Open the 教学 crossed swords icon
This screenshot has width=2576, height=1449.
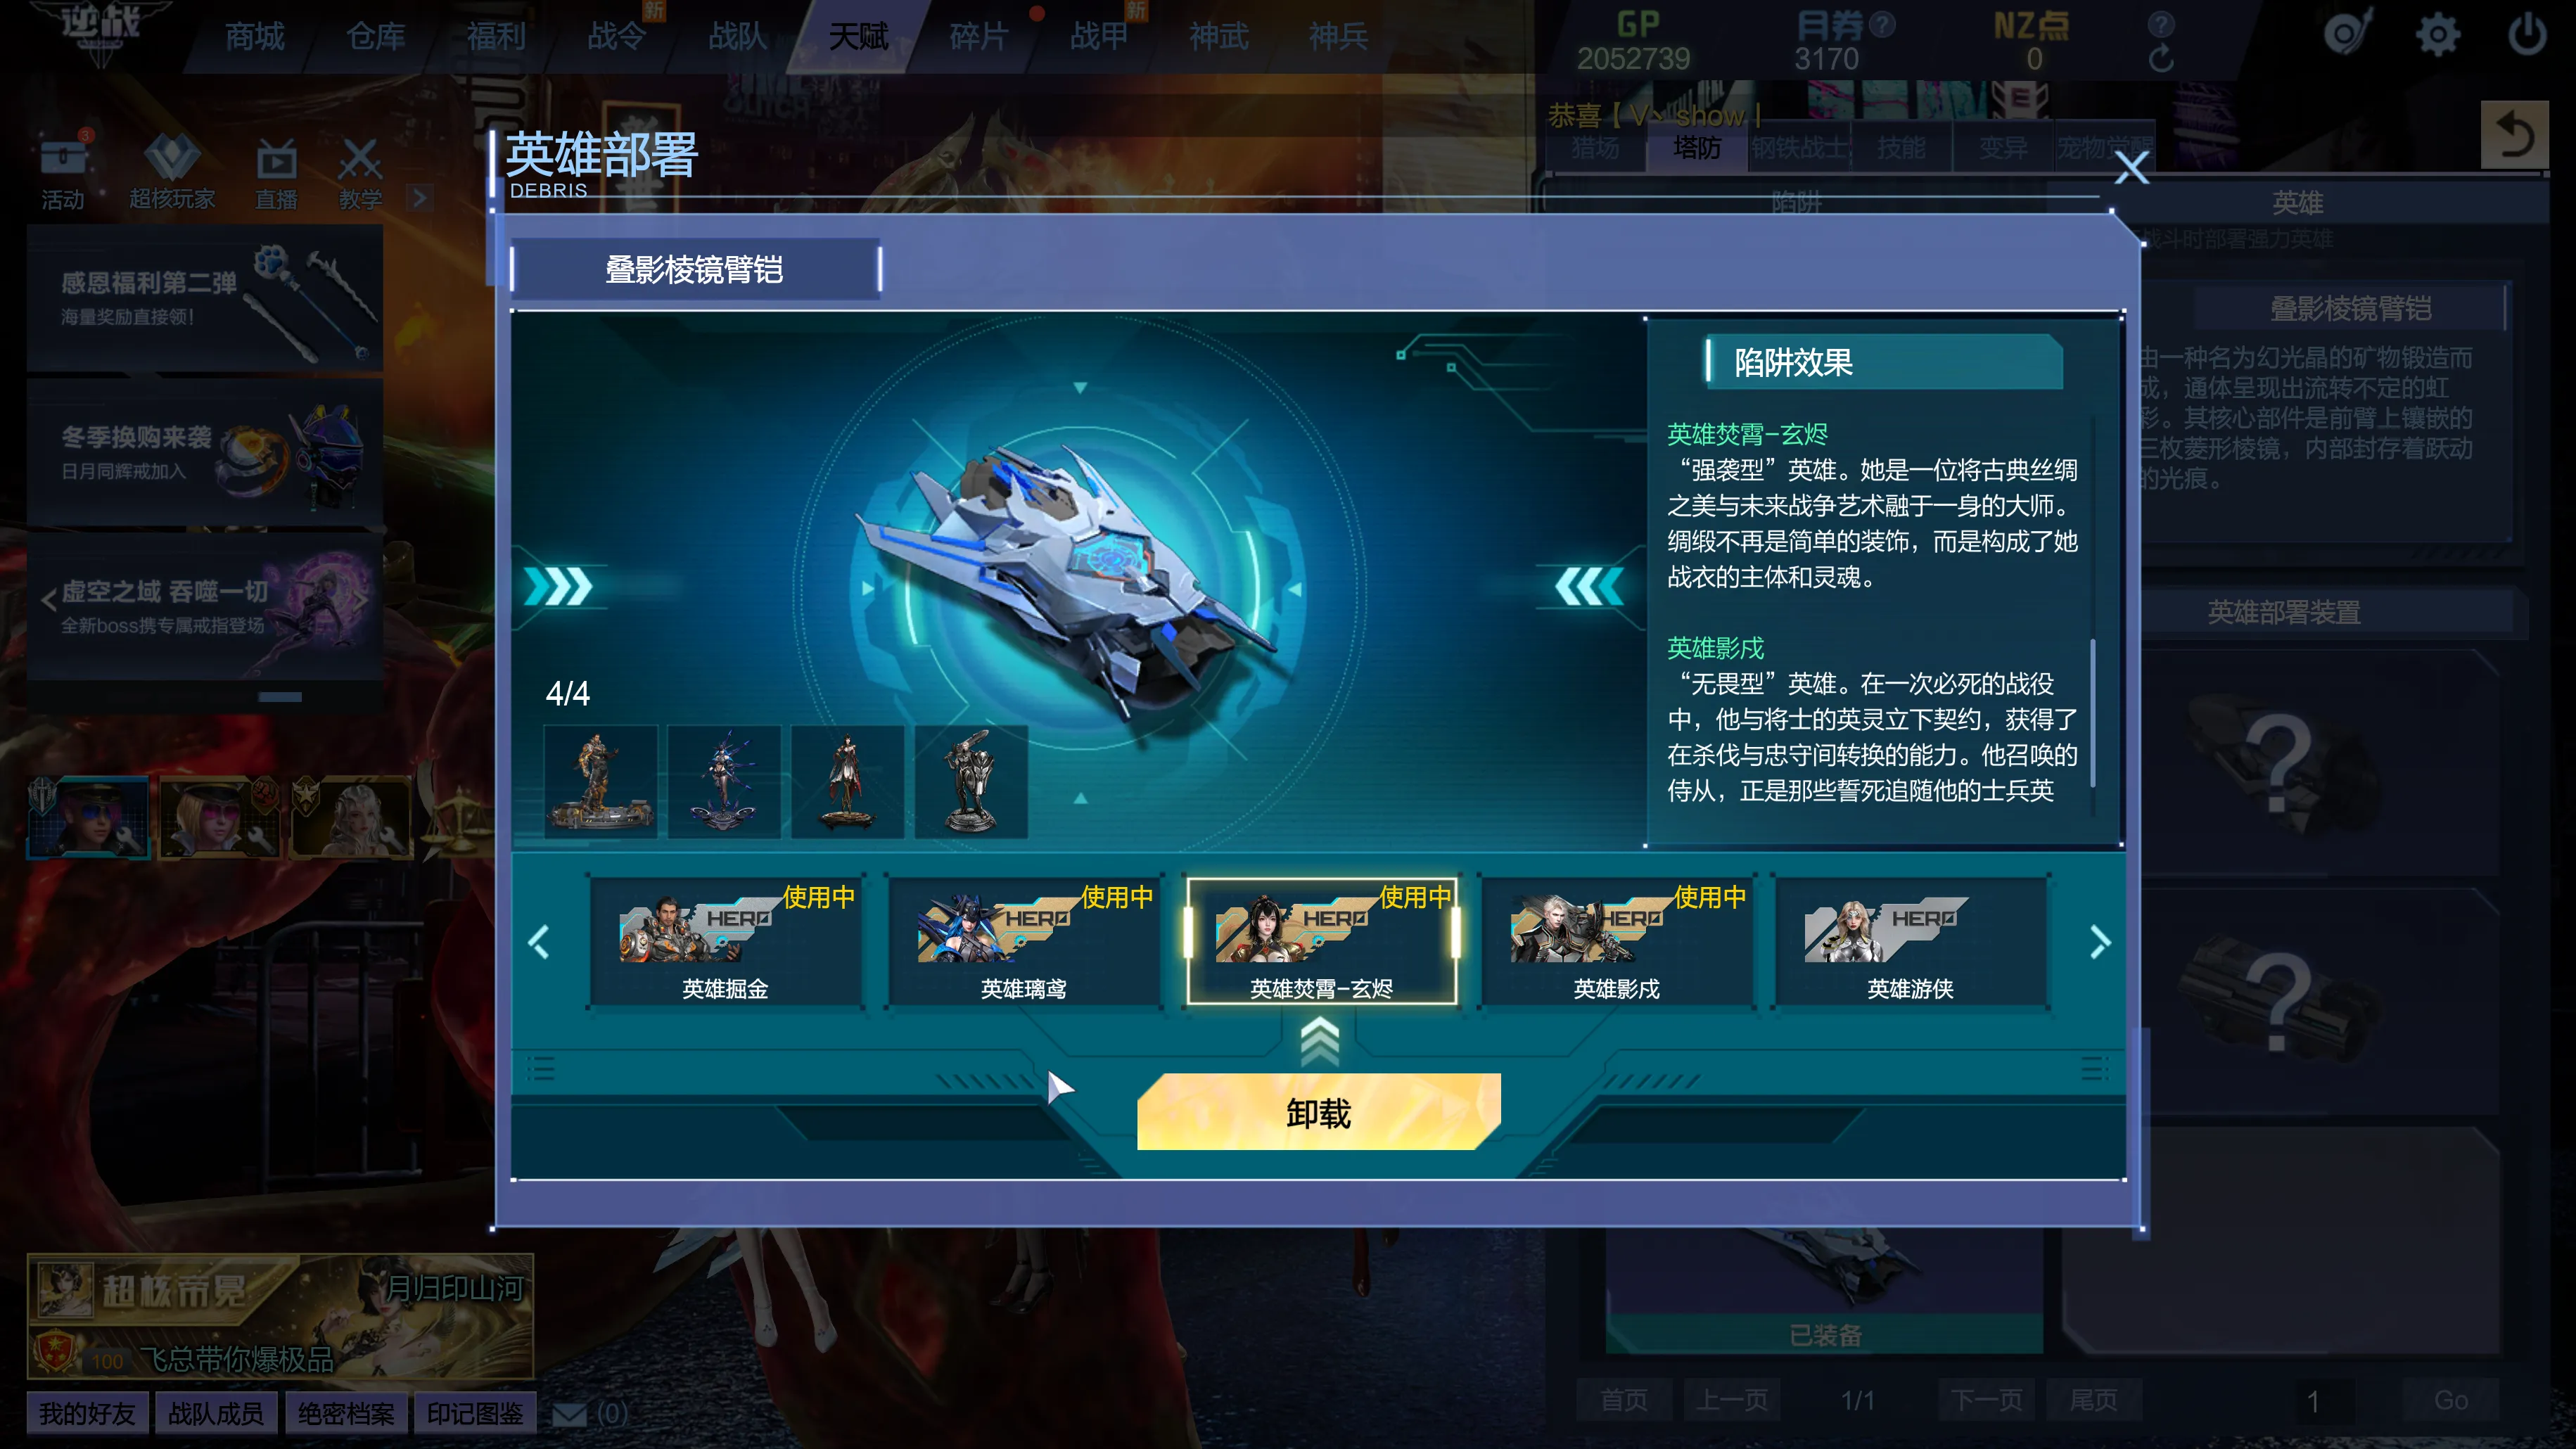tap(360, 159)
